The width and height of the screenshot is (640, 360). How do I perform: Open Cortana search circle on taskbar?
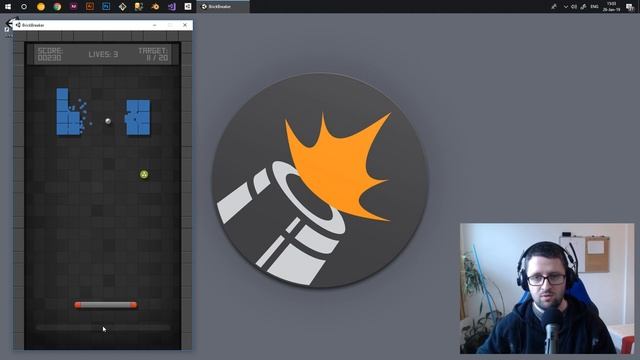point(24,7)
